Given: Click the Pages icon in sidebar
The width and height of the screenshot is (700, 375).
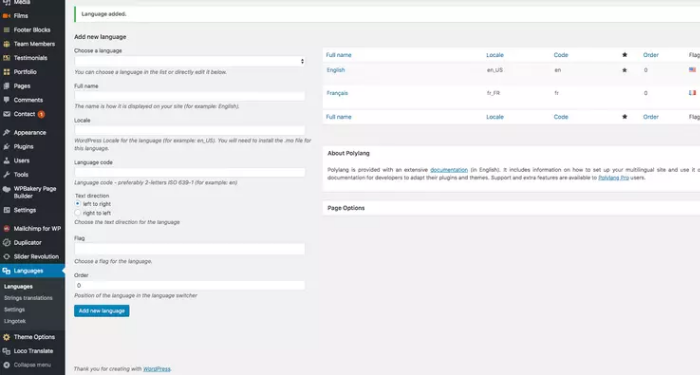Looking at the screenshot, I should 6,86.
